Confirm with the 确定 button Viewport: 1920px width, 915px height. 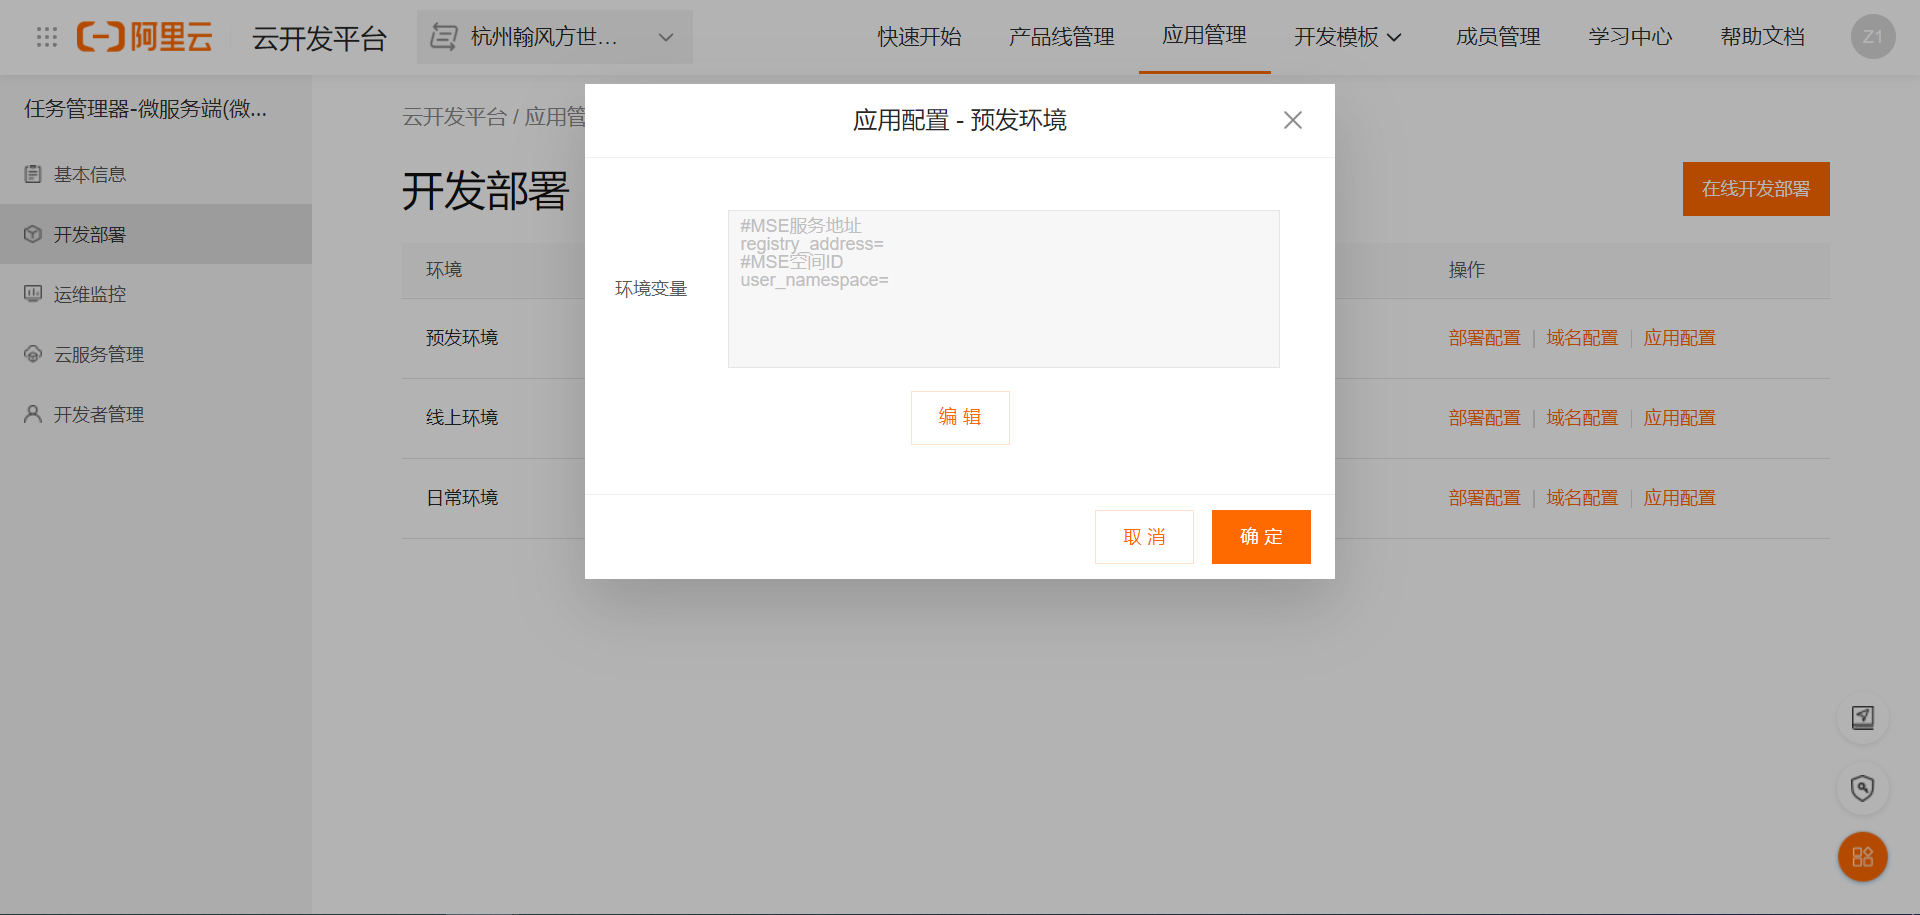pyautogui.click(x=1261, y=537)
